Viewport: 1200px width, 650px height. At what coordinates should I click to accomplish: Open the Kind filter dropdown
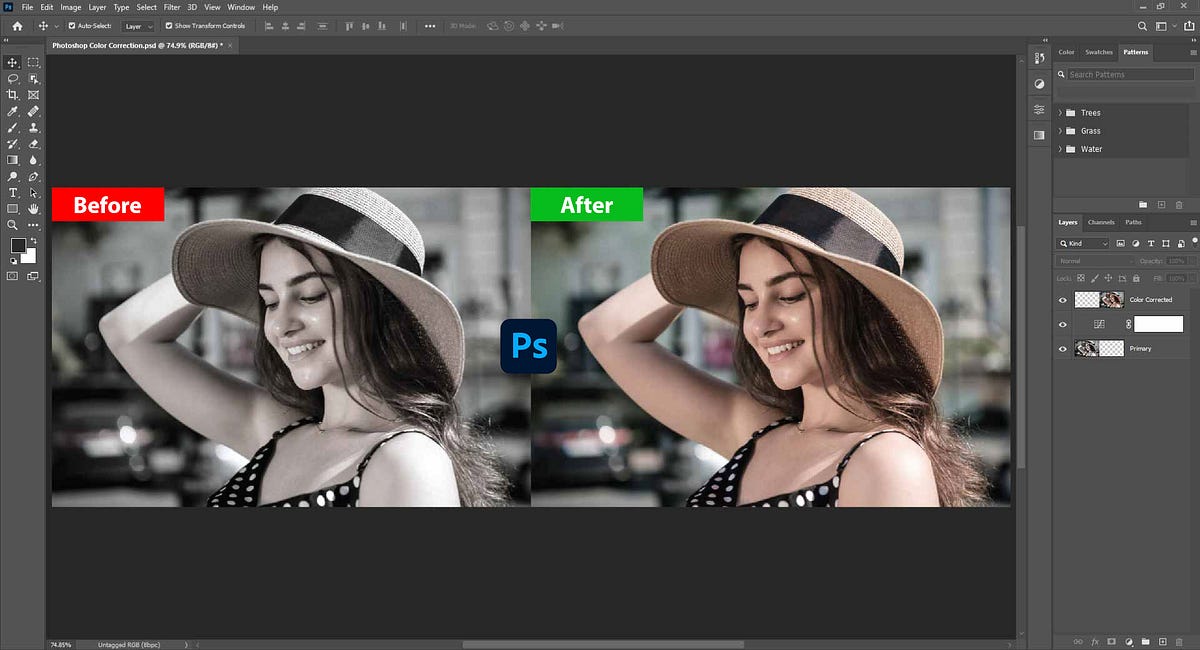(1084, 243)
